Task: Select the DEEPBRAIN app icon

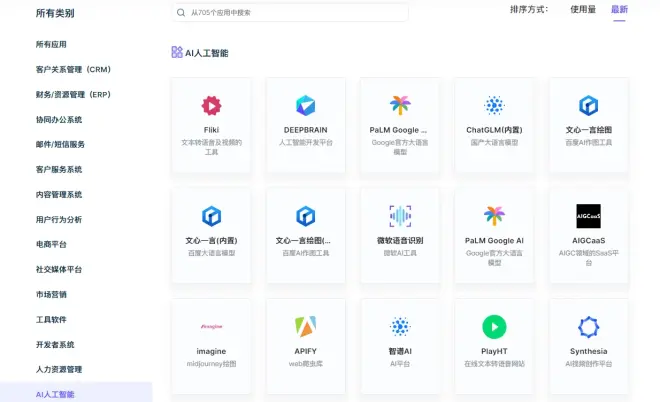Action: [306, 106]
